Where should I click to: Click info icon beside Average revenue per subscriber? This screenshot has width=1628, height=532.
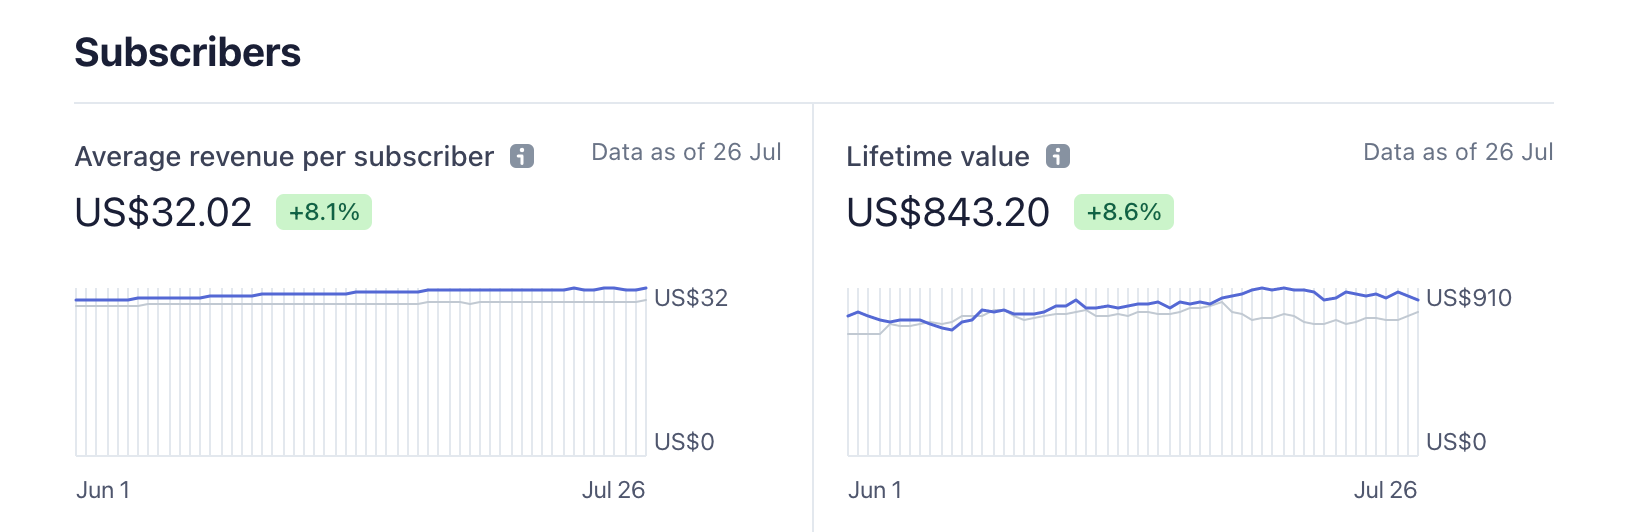click(522, 157)
